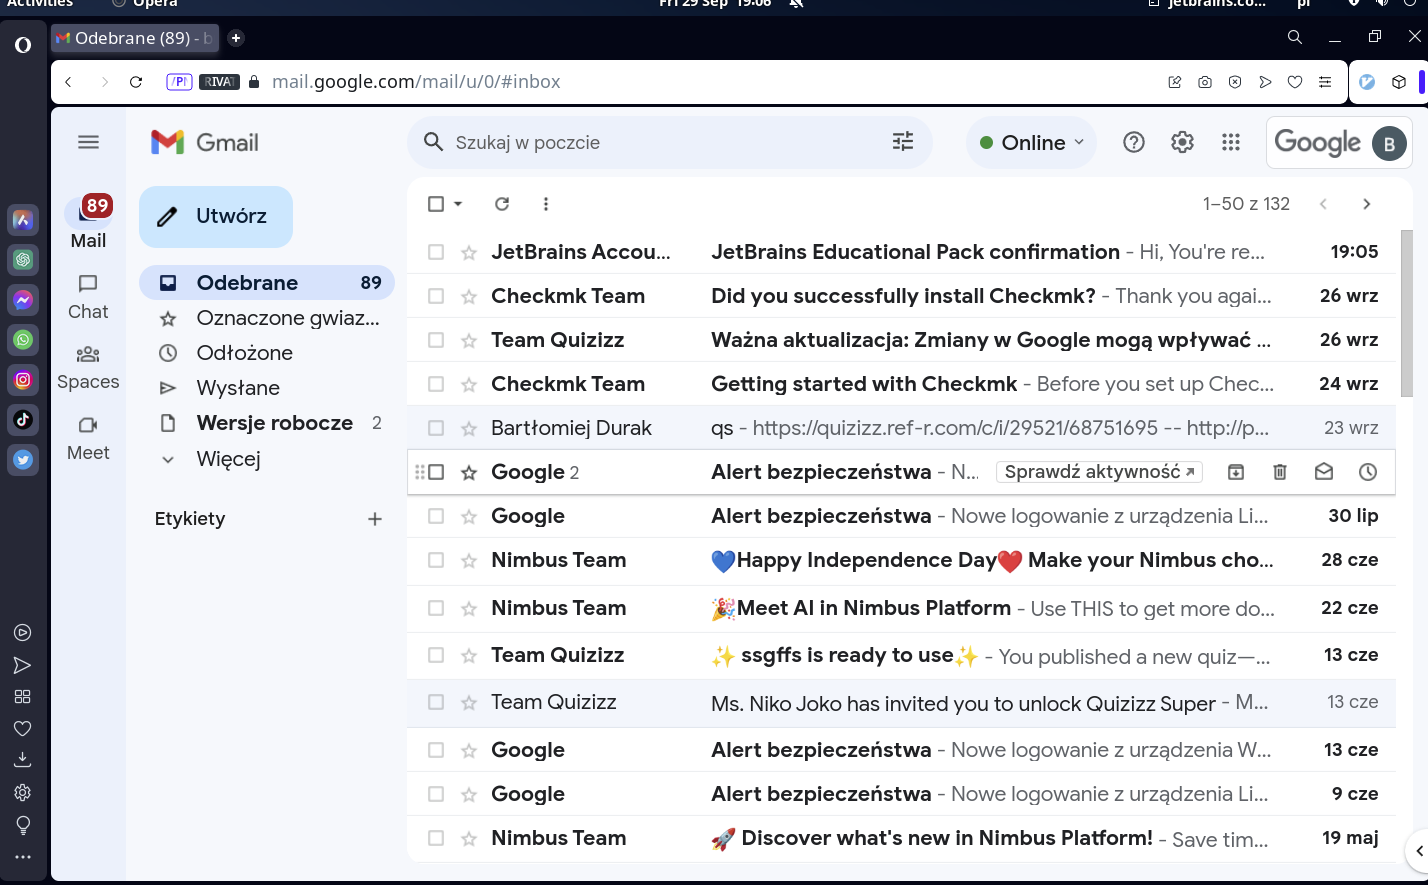Open Gmail Support help icon
Viewport: 1428px width, 885px height.
[x=1133, y=142]
